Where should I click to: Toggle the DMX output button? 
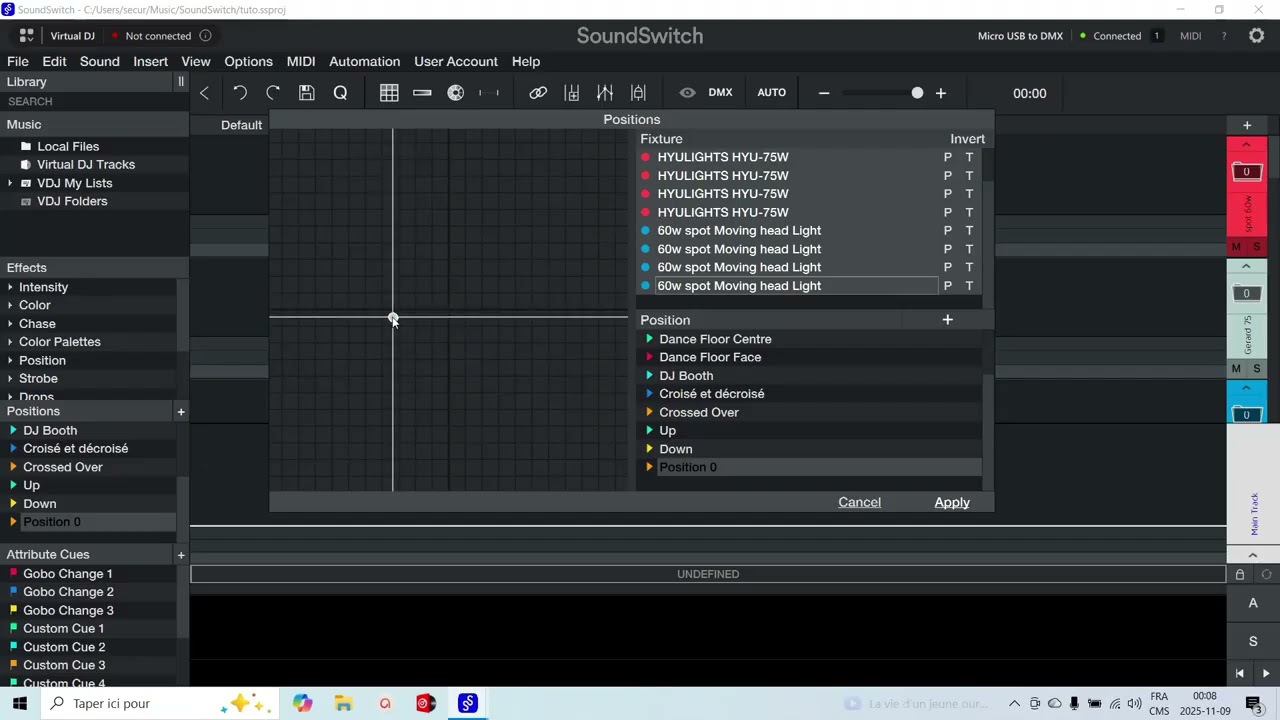tap(720, 93)
